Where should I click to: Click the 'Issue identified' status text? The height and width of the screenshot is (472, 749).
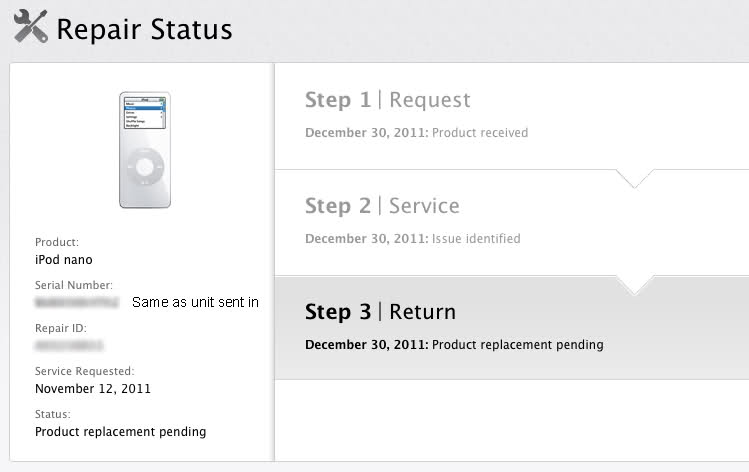[476, 239]
